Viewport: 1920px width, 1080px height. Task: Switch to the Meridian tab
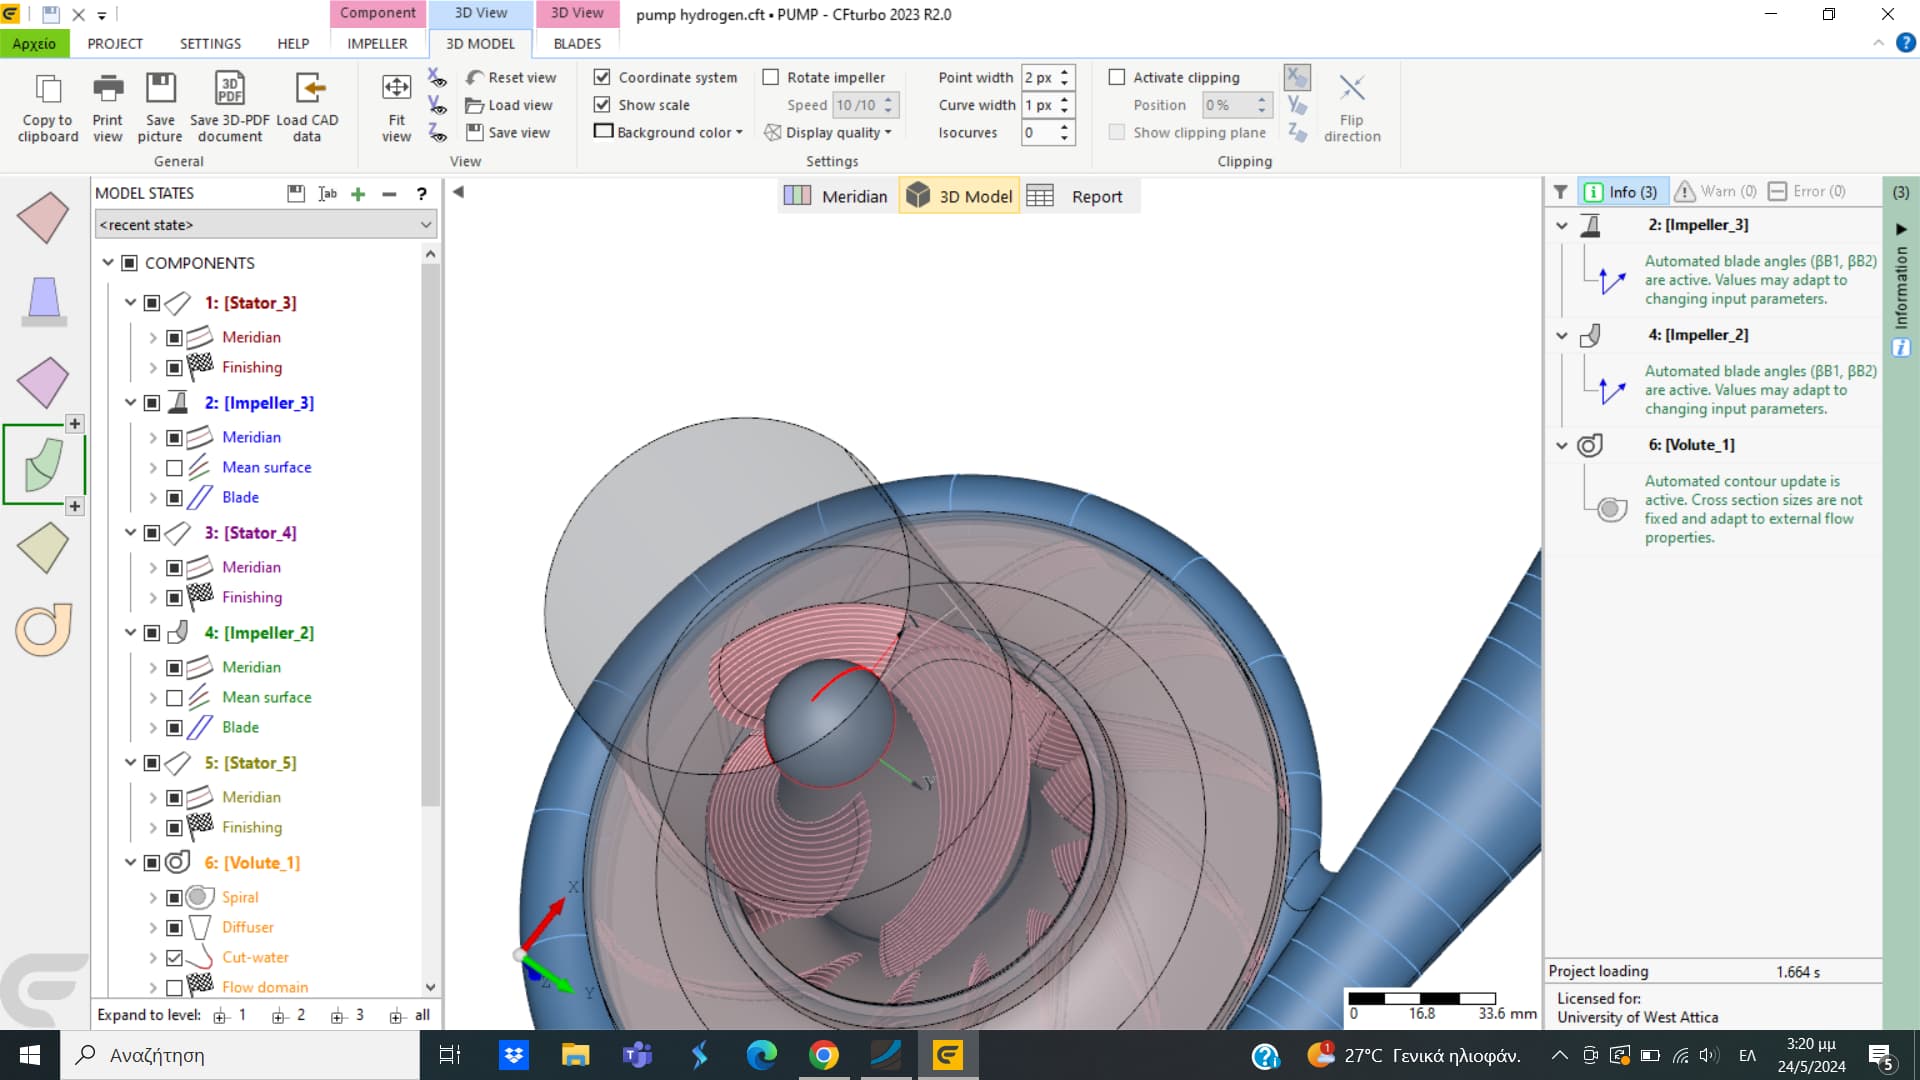[x=836, y=196]
